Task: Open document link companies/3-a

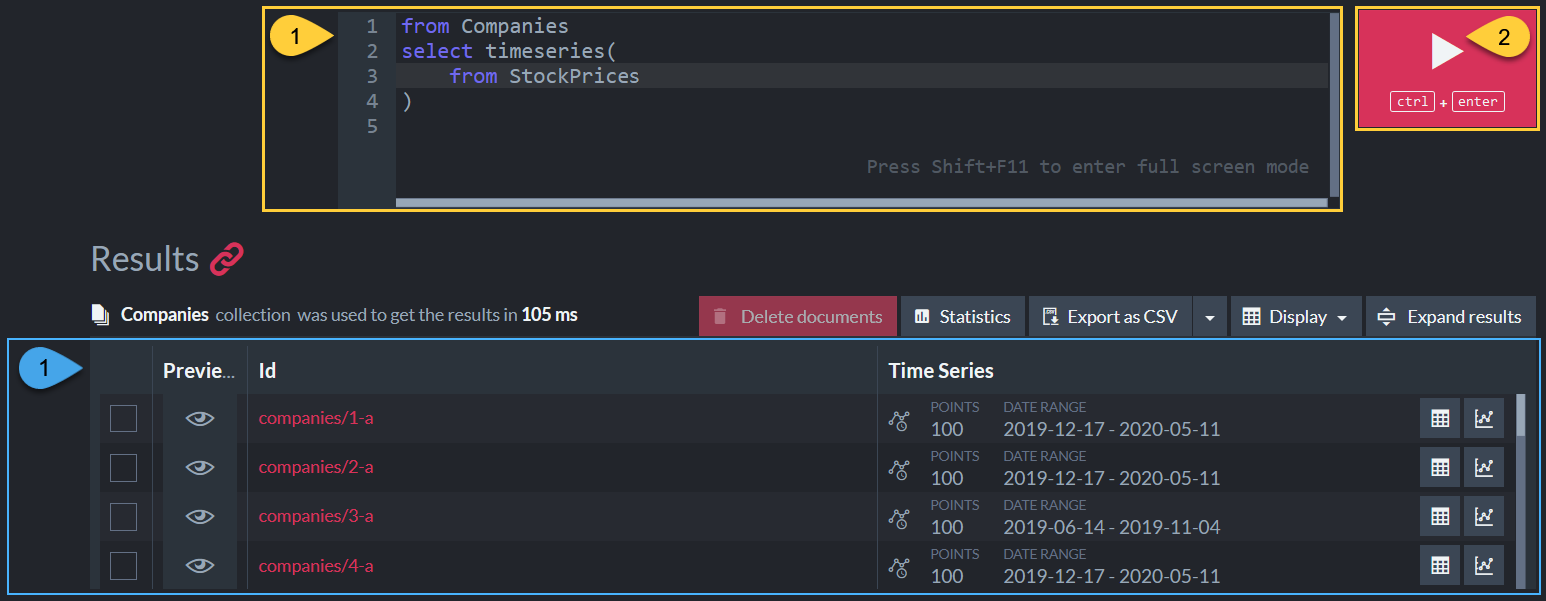Action: coord(316,516)
